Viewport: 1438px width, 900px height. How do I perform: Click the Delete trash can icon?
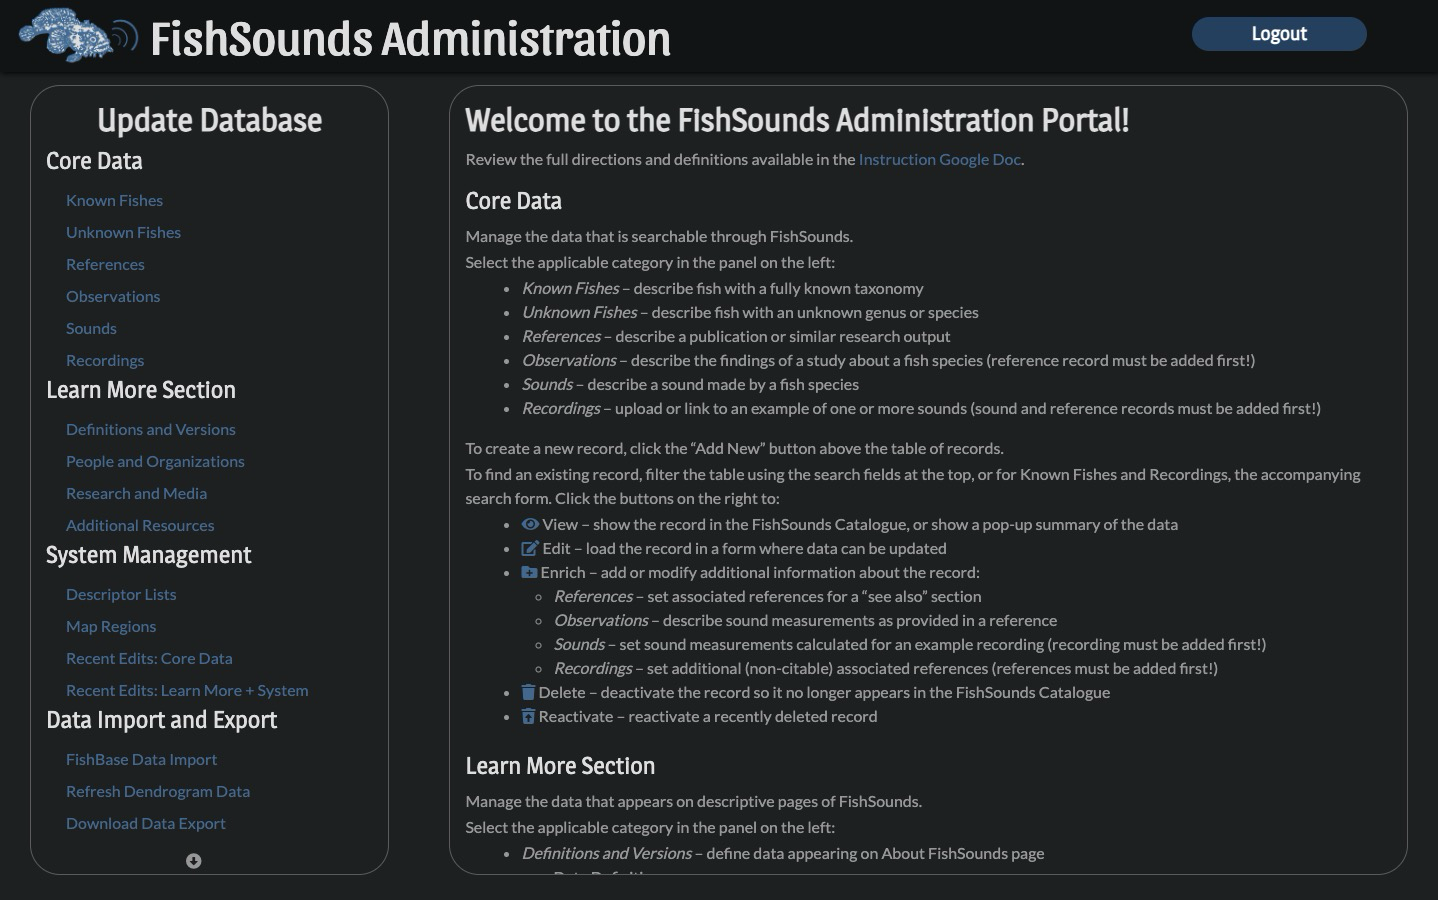click(528, 692)
